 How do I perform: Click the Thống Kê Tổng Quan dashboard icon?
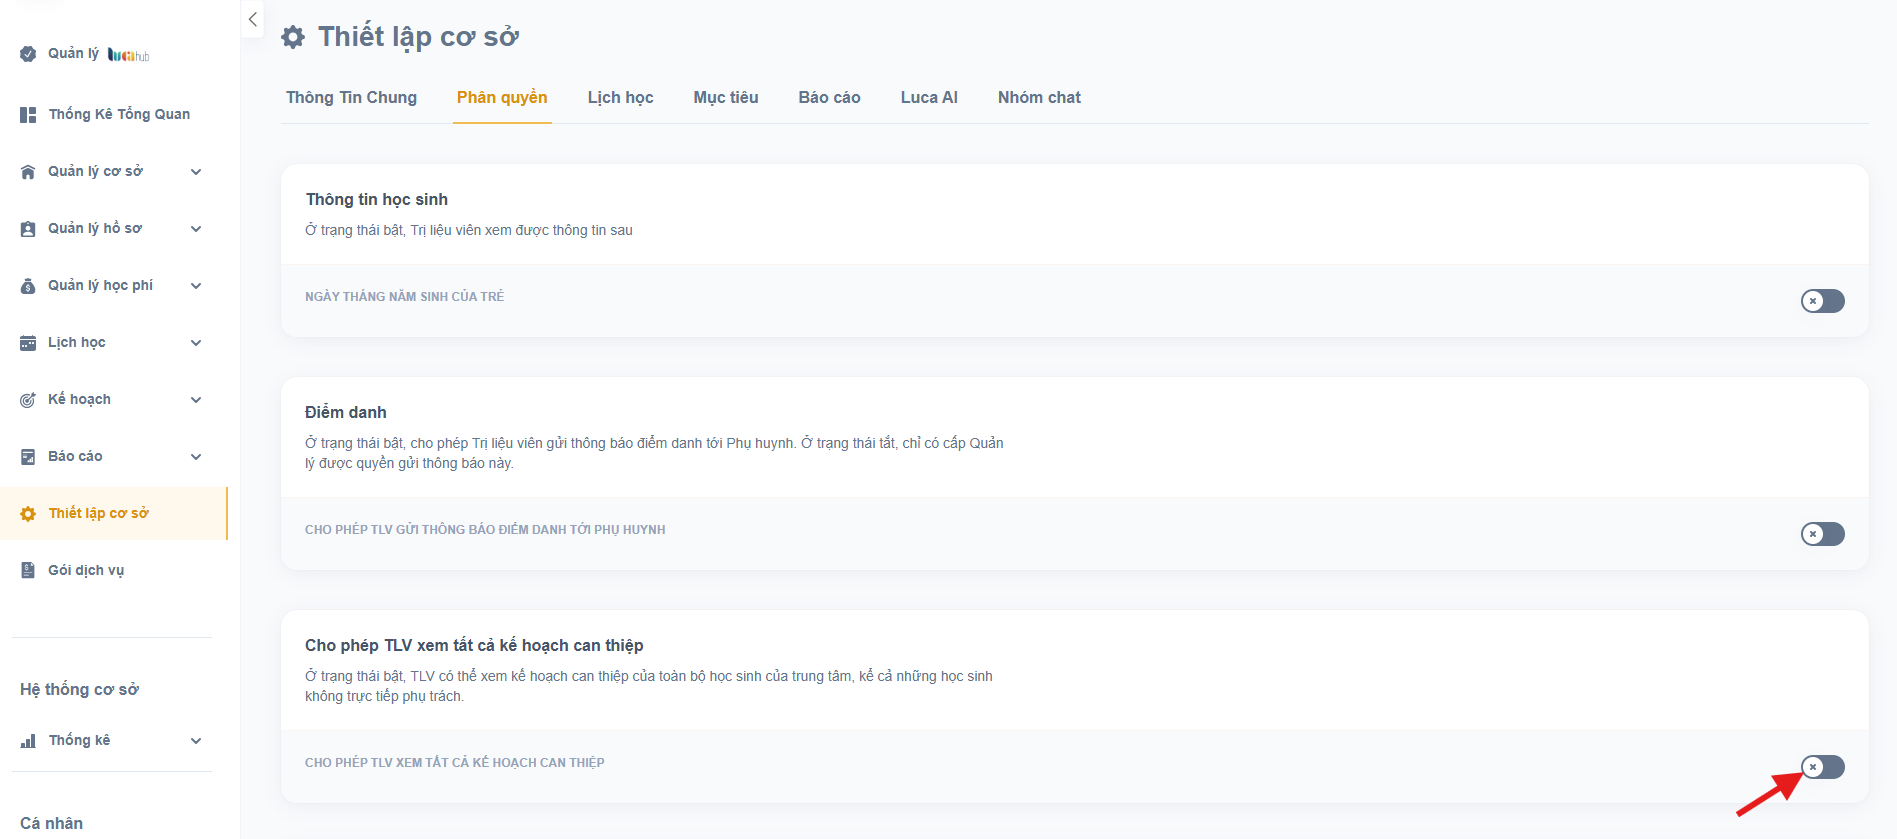[x=28, y=115]
